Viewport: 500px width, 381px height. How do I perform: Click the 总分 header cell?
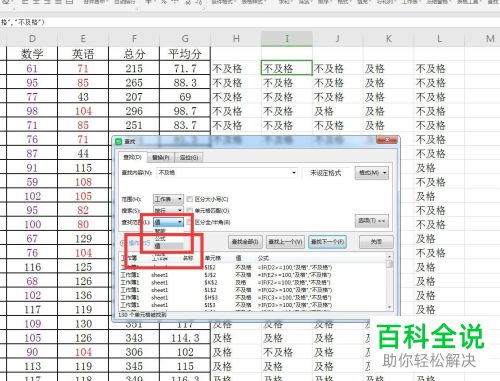point(134,54)
